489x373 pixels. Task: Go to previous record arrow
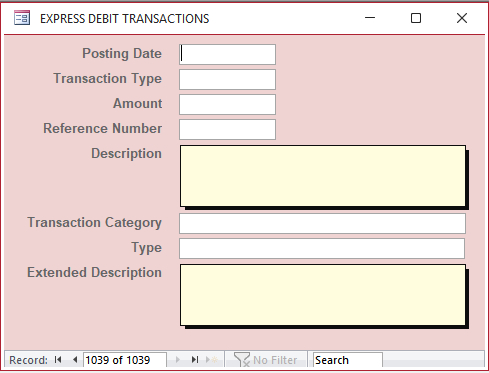(75, 360)
